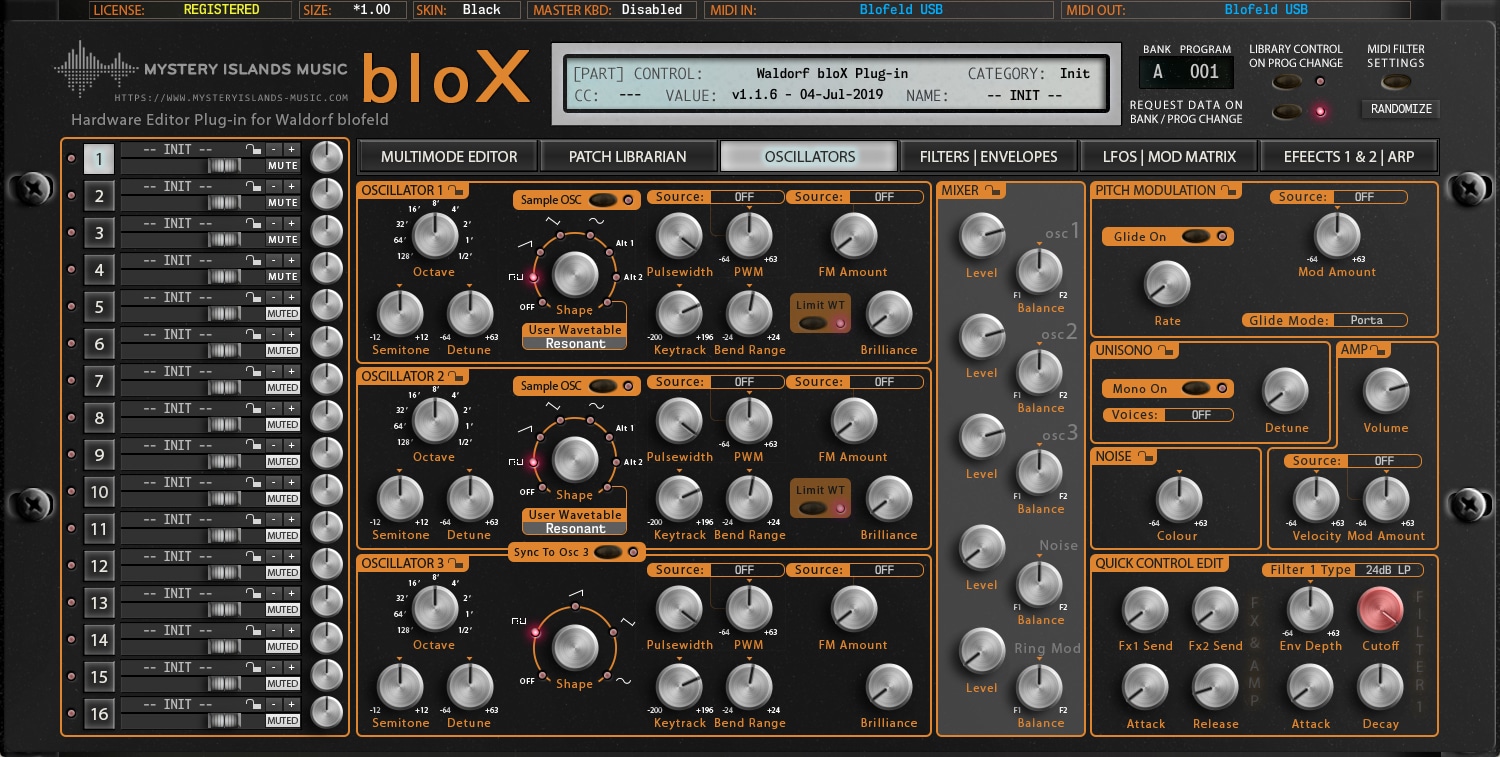Click the red LED next to part 3

pos(70,233)
